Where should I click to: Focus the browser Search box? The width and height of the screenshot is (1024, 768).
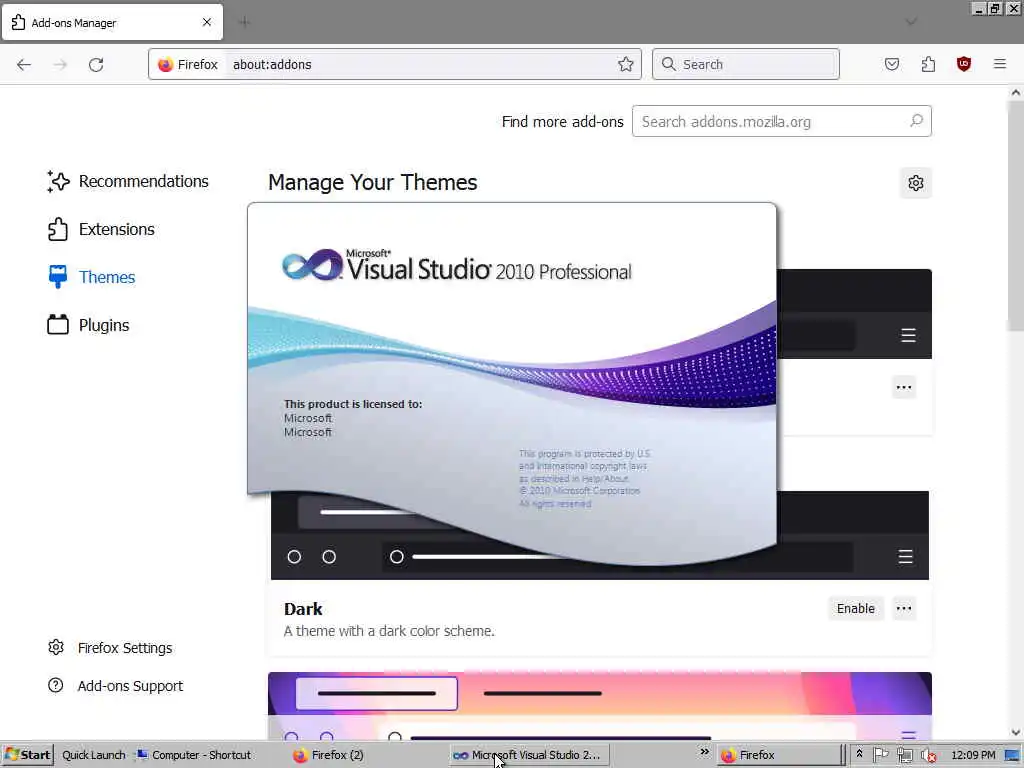coord(746,64)
